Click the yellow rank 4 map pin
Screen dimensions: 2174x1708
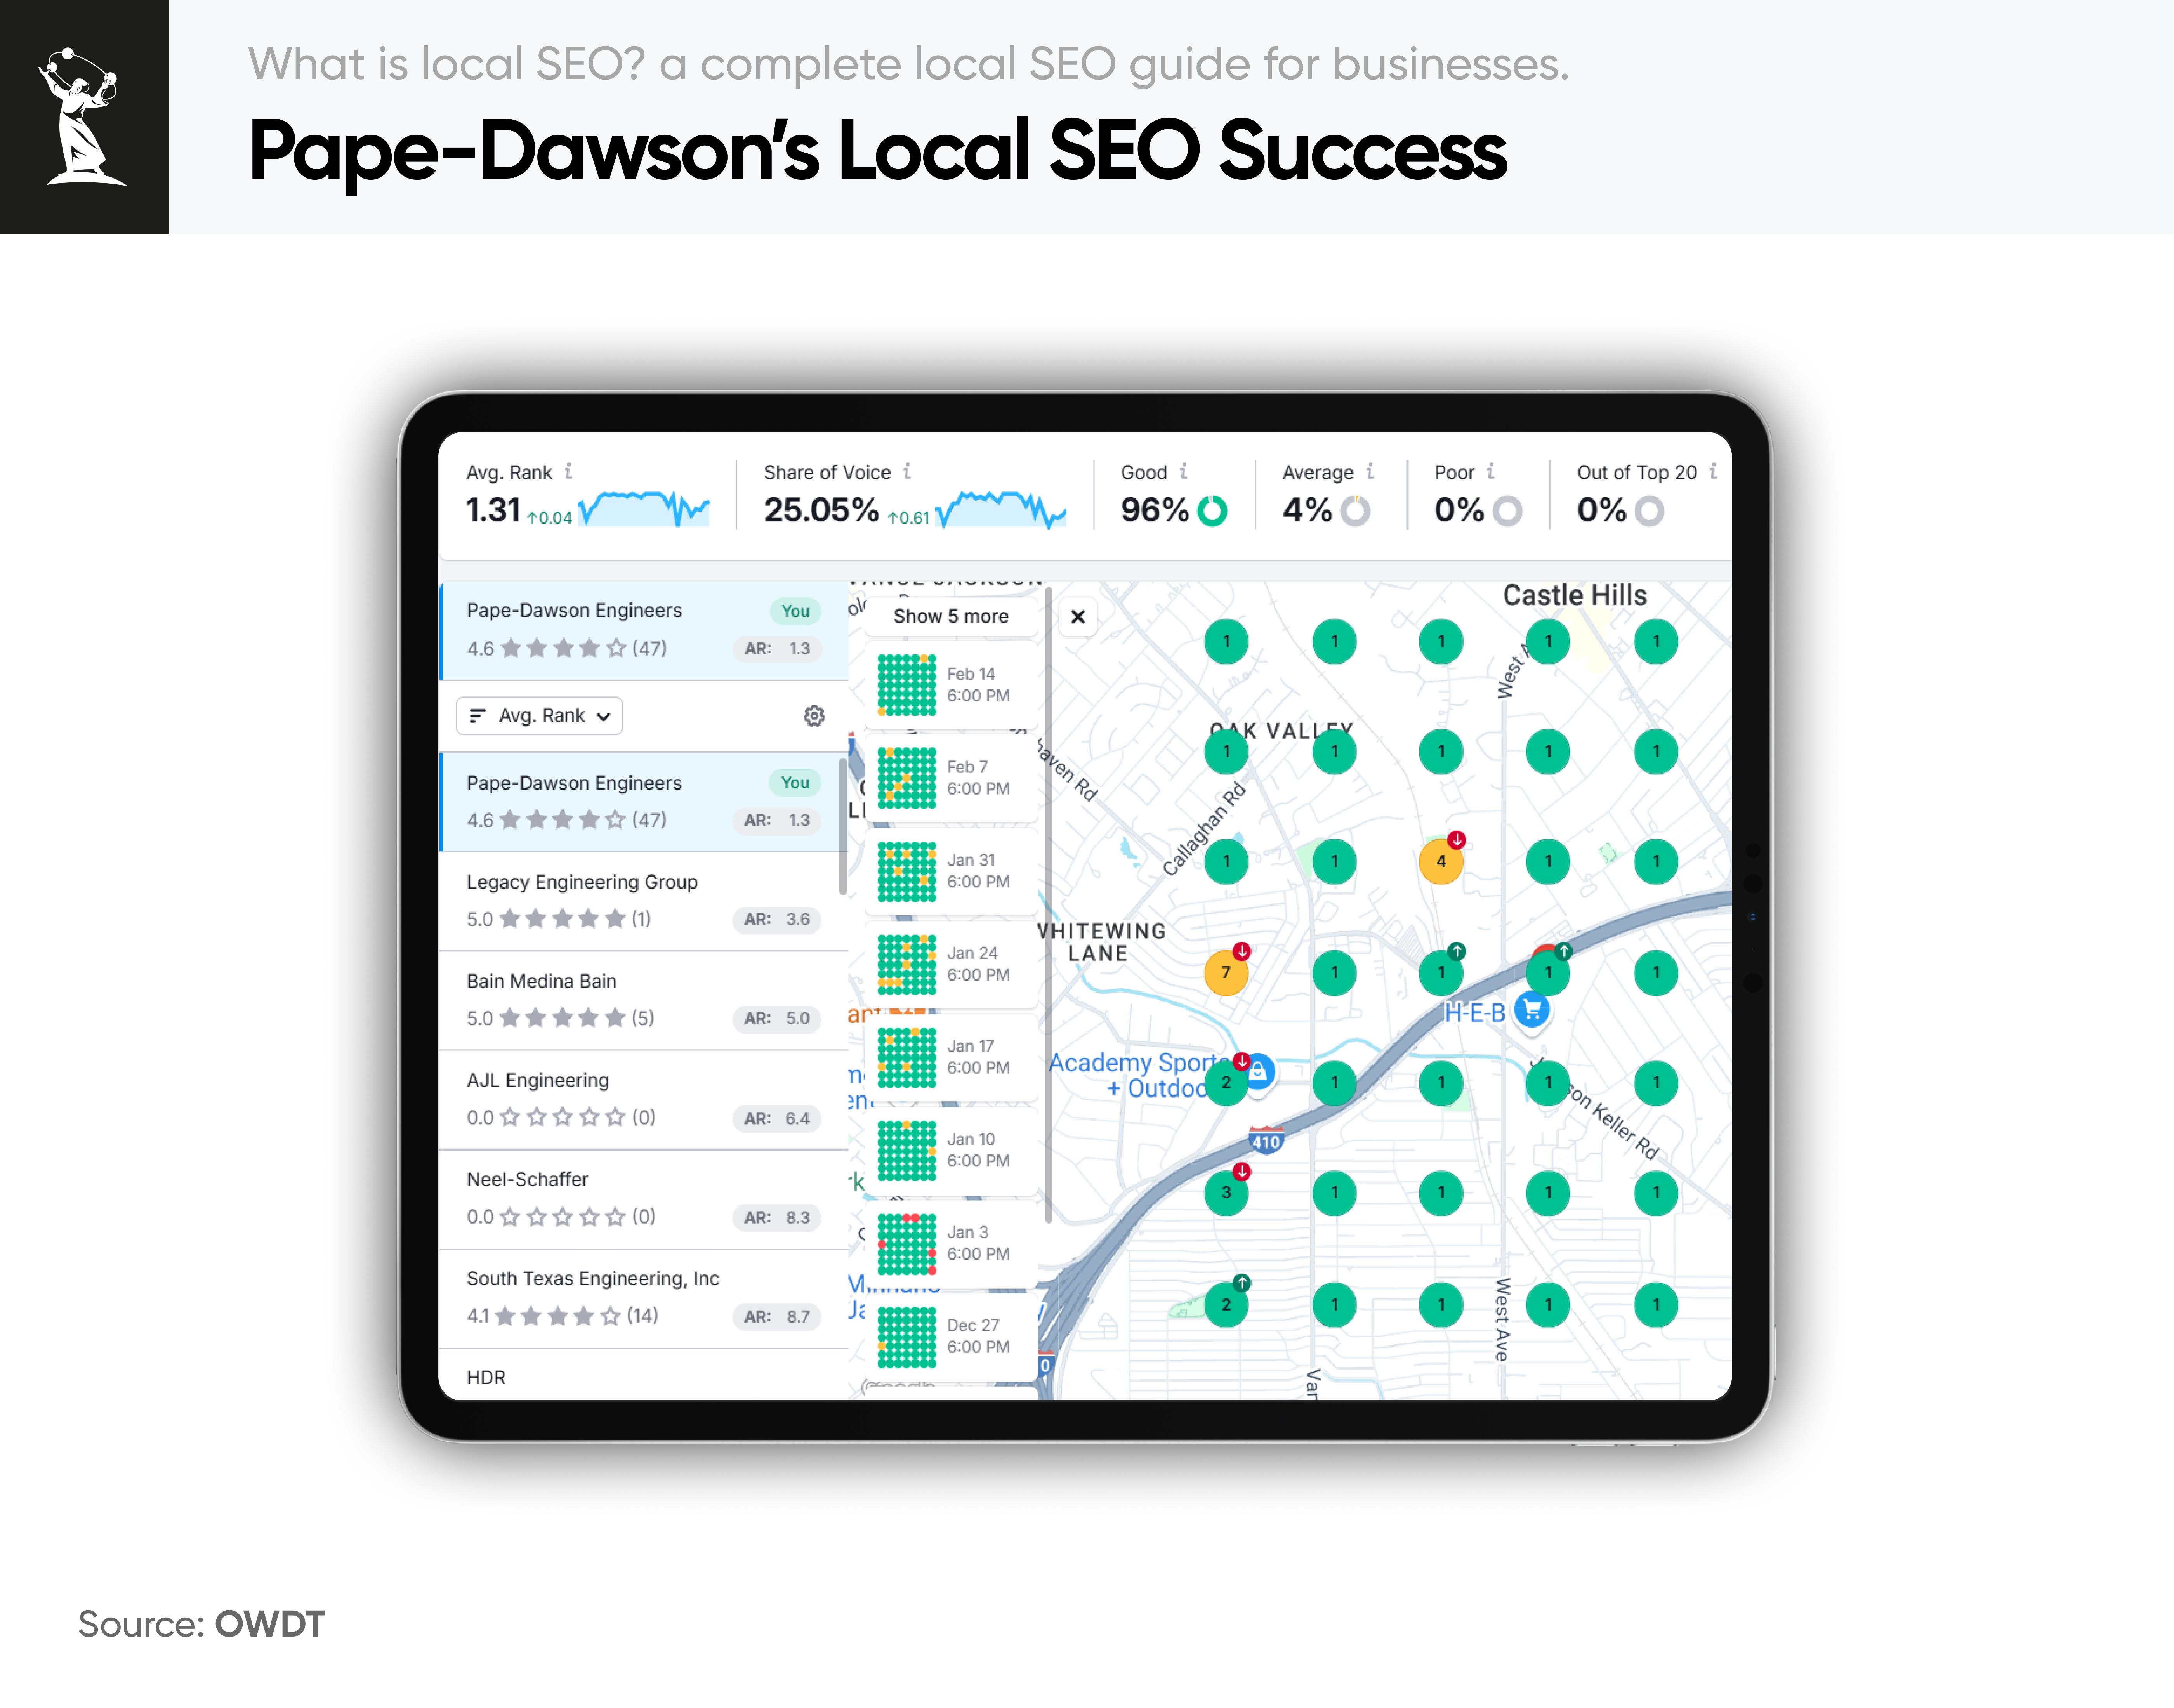point(1441,861)
